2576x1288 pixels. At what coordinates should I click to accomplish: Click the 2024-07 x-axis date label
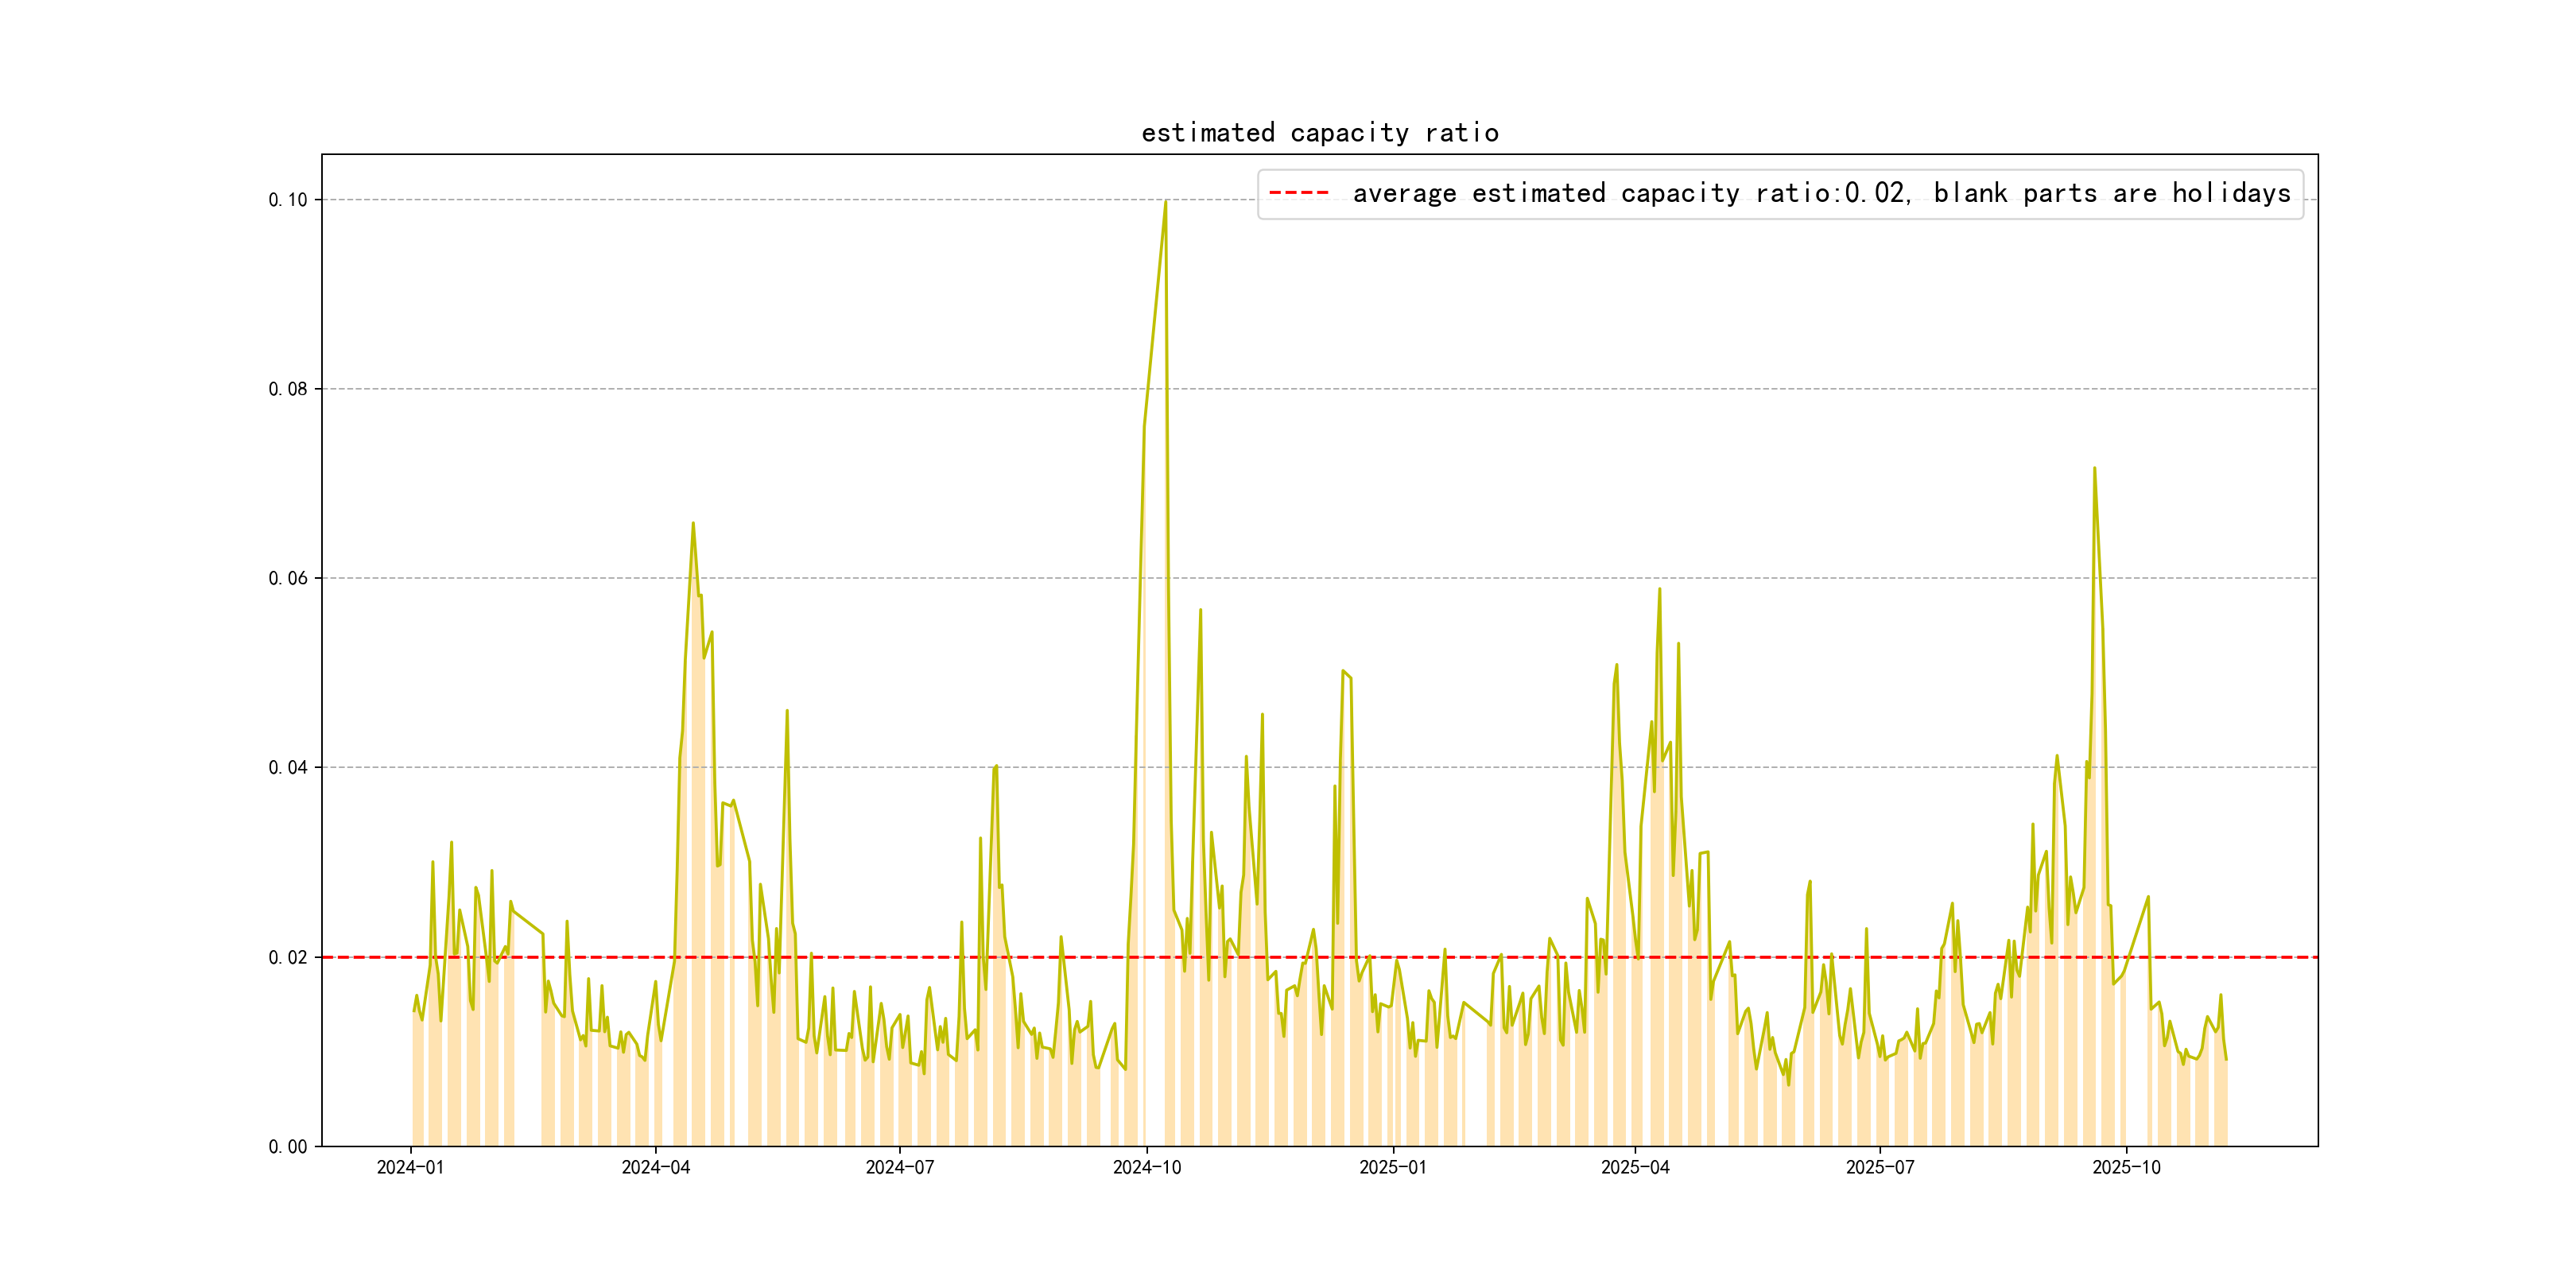(900, 1168)
